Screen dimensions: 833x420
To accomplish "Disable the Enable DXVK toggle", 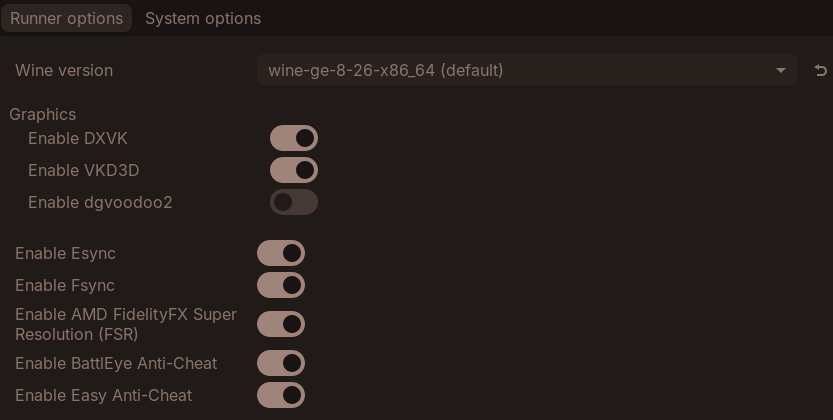I will click(294, 138).
